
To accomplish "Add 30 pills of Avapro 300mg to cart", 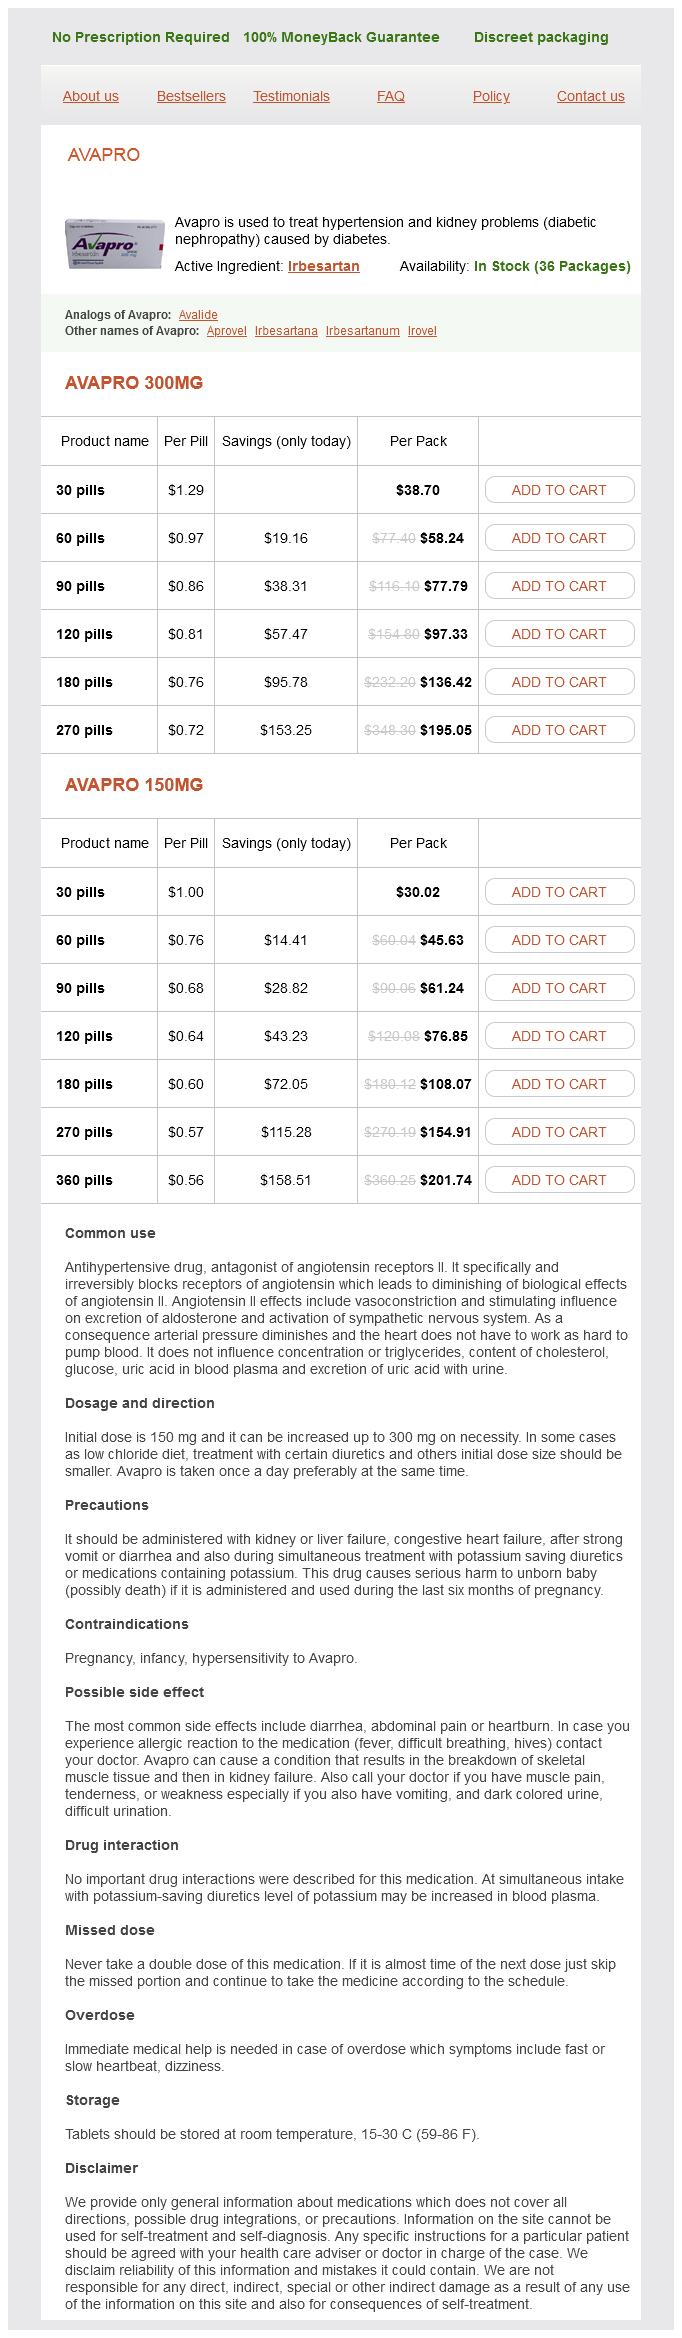I will pyautogui.click(x=559, y=490).
